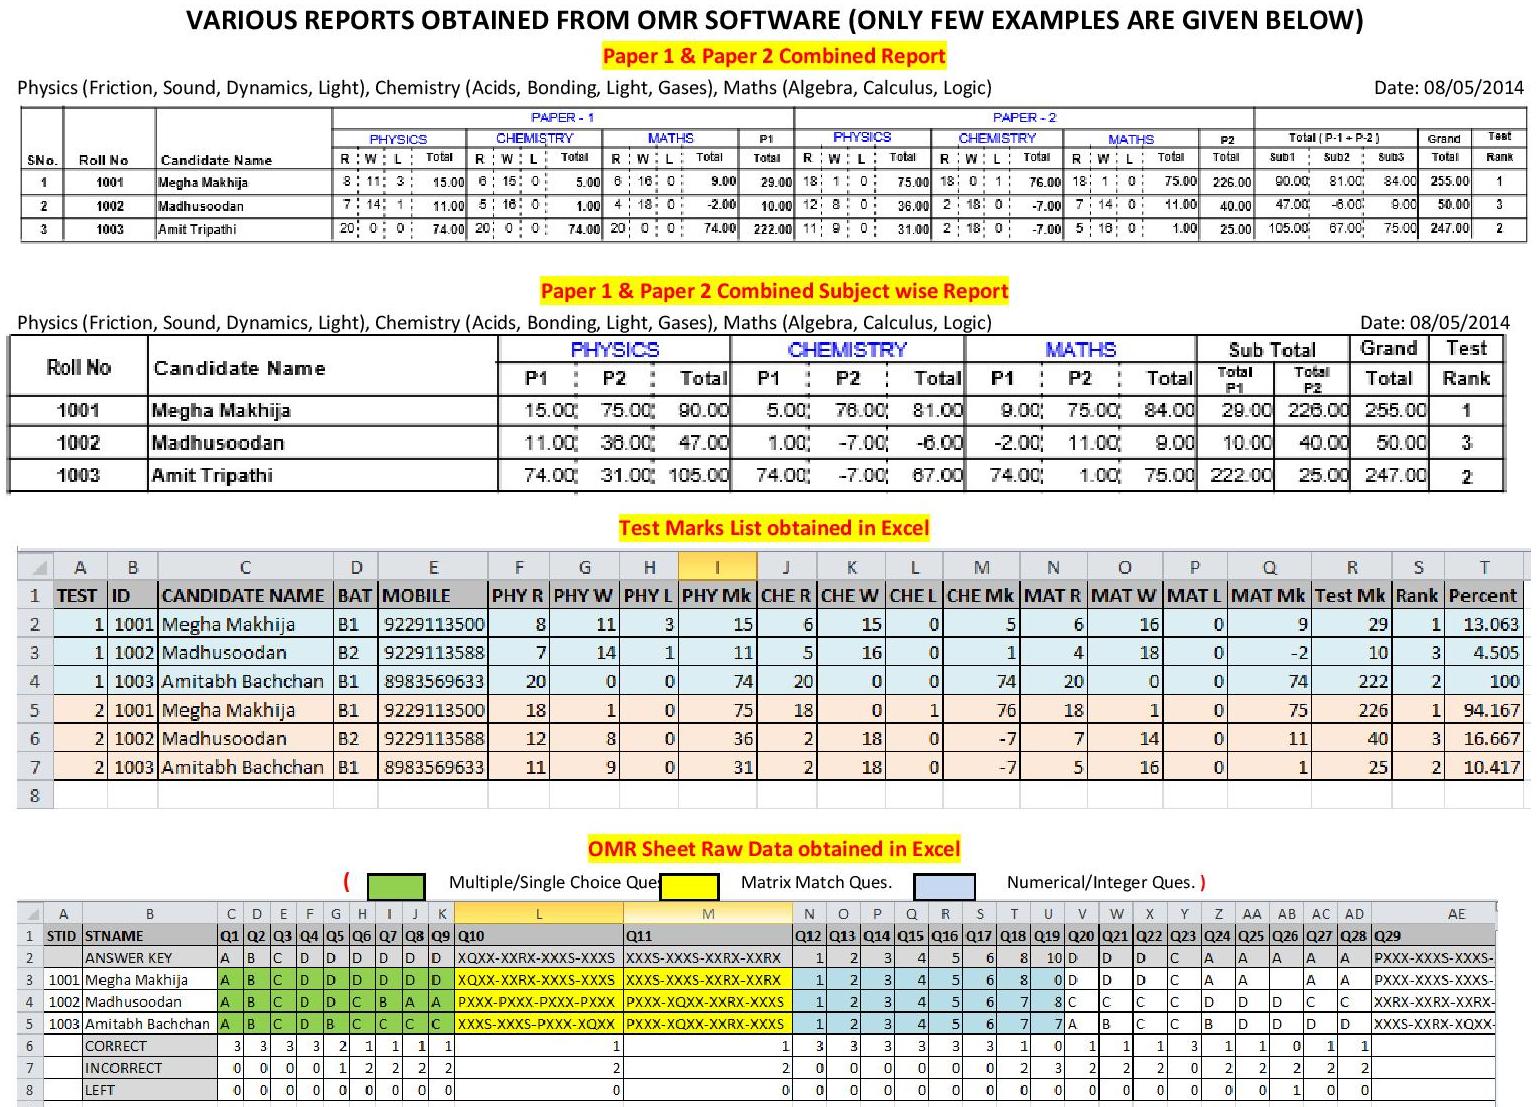Click the cell with percent 94.167

[x=1484, y=710]
